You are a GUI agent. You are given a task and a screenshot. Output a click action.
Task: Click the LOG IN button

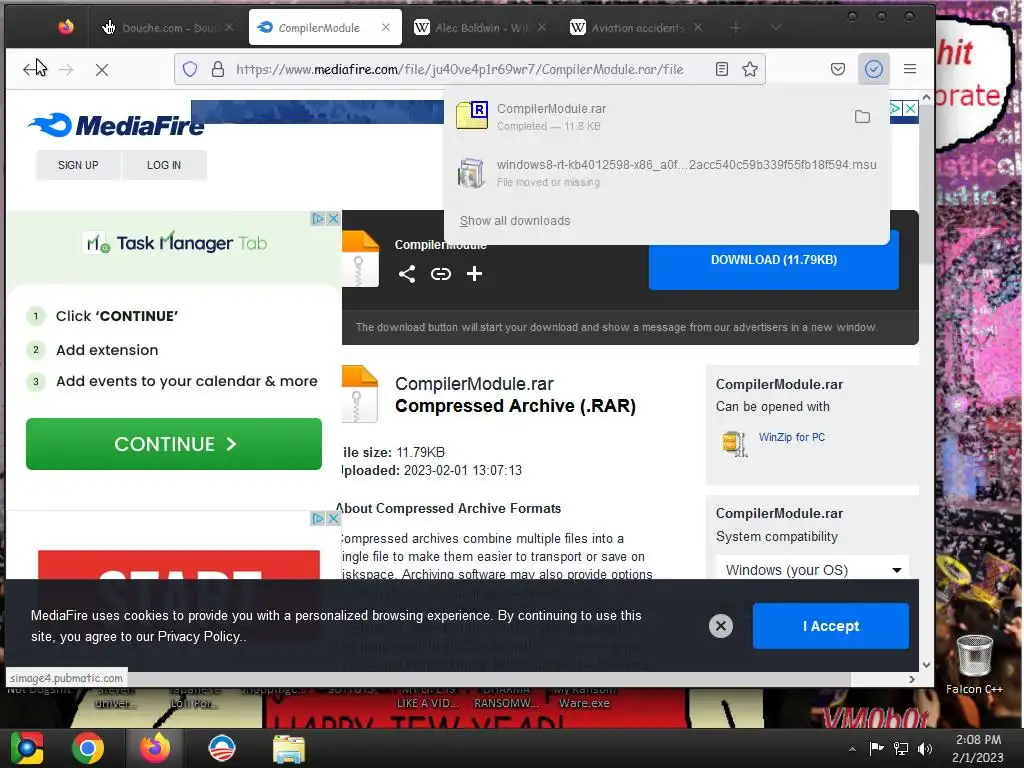tap(164, 165)
